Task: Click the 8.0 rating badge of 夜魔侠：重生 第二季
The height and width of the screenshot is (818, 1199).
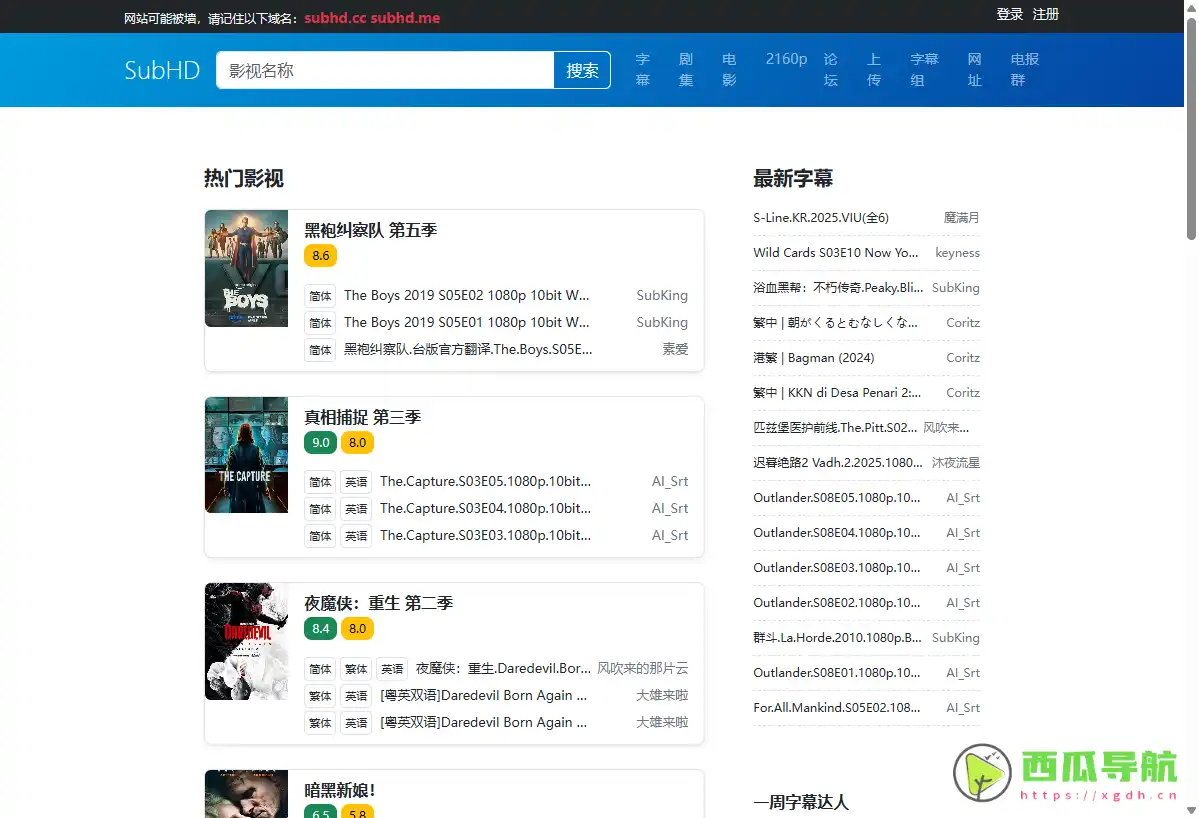Action: click(x=357, y=628)
